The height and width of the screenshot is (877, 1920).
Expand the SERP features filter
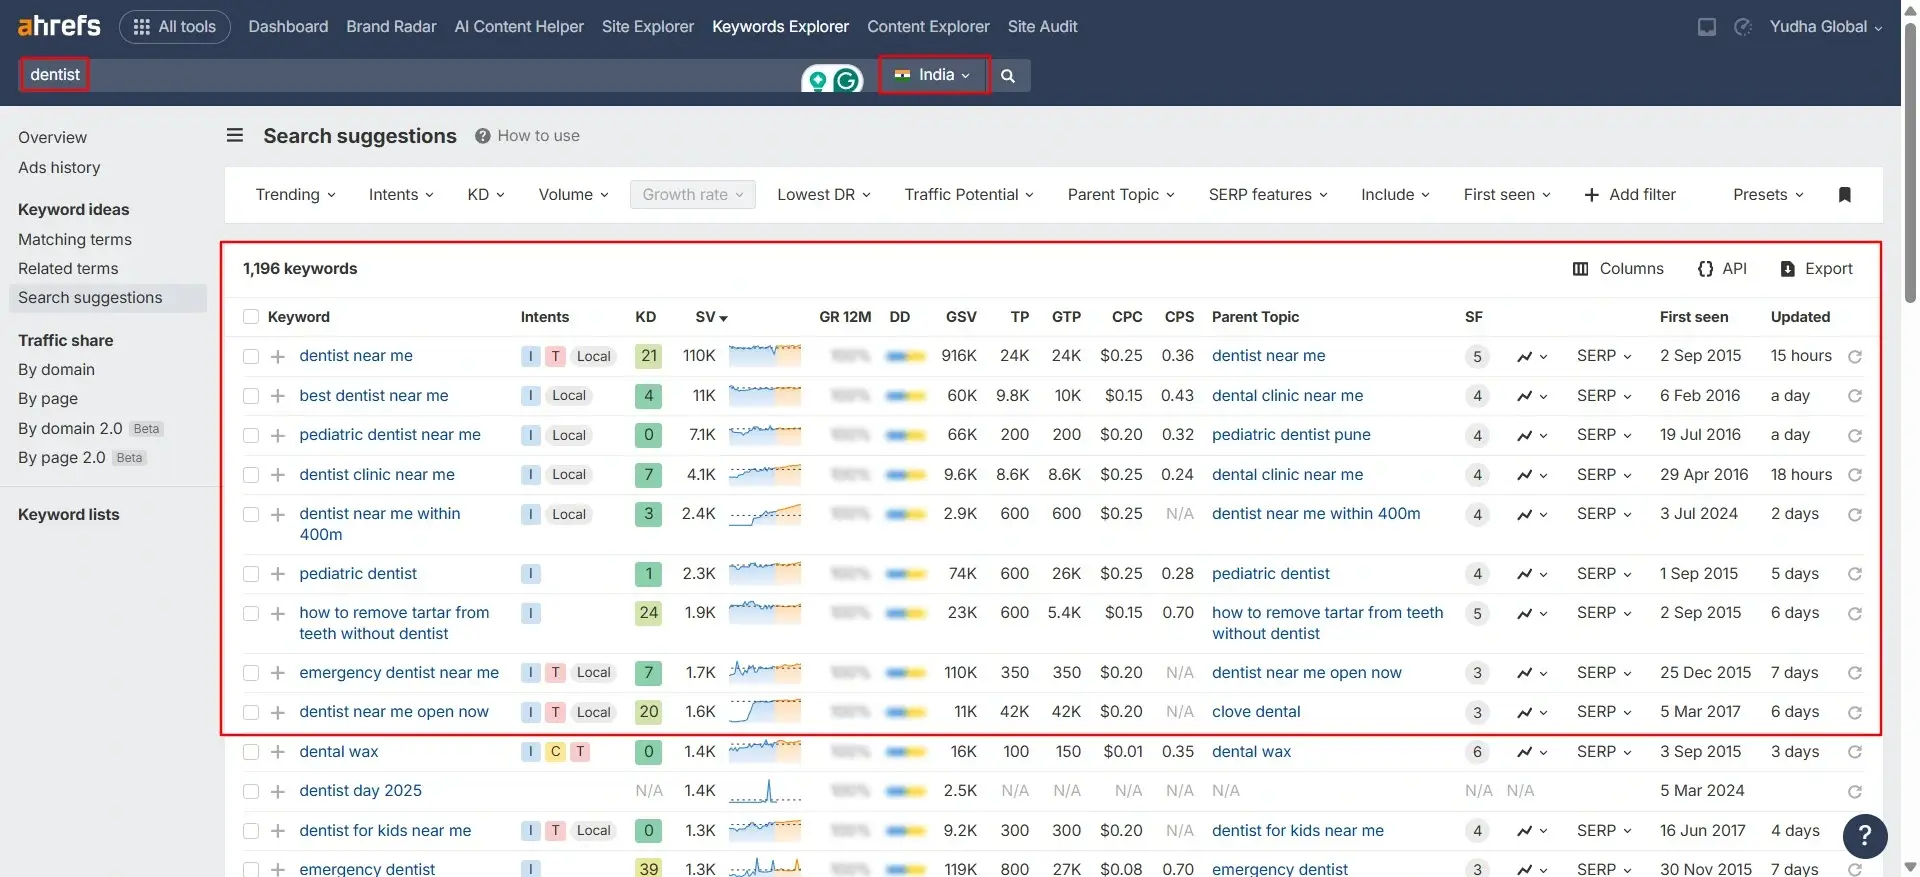point(1268,195)
